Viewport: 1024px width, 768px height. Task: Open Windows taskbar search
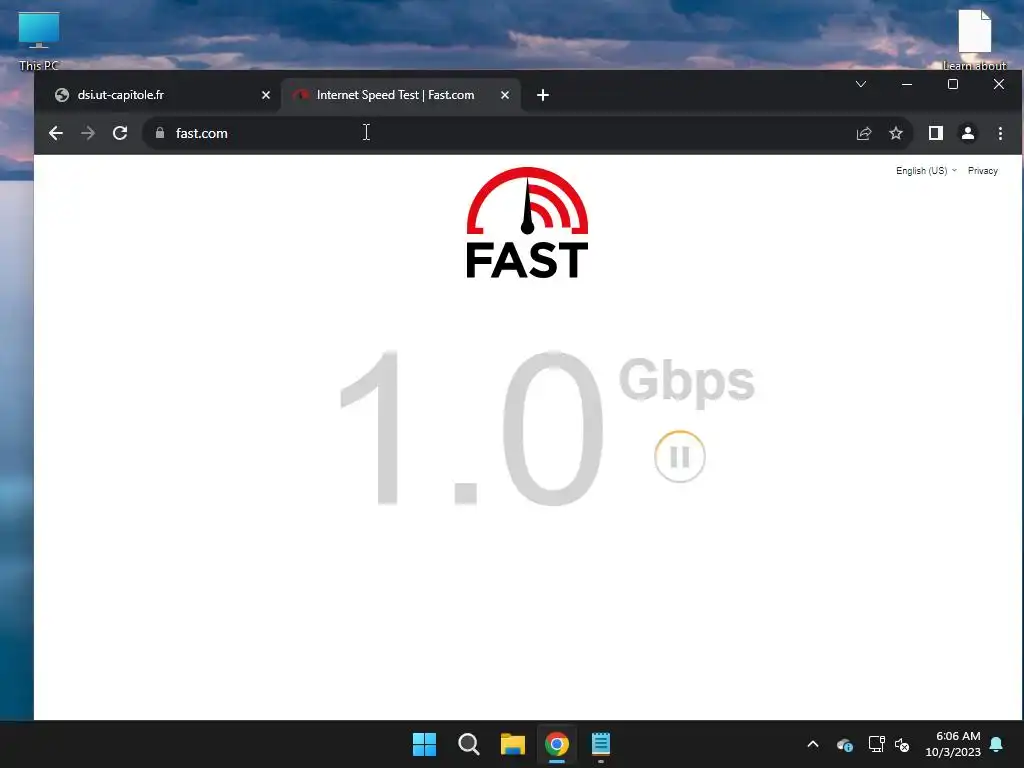coord(468,744)
